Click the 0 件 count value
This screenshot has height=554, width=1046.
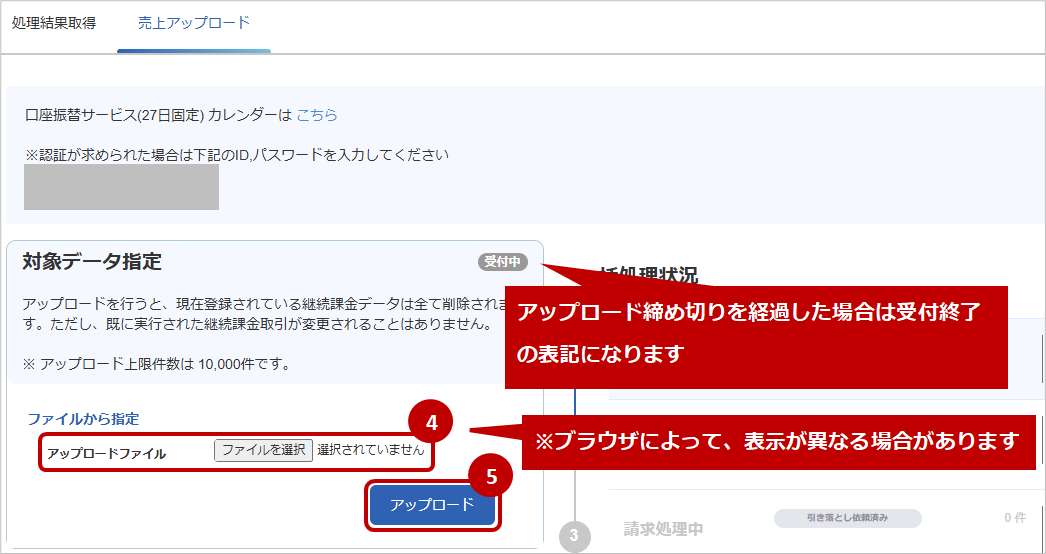[1015, 518]
